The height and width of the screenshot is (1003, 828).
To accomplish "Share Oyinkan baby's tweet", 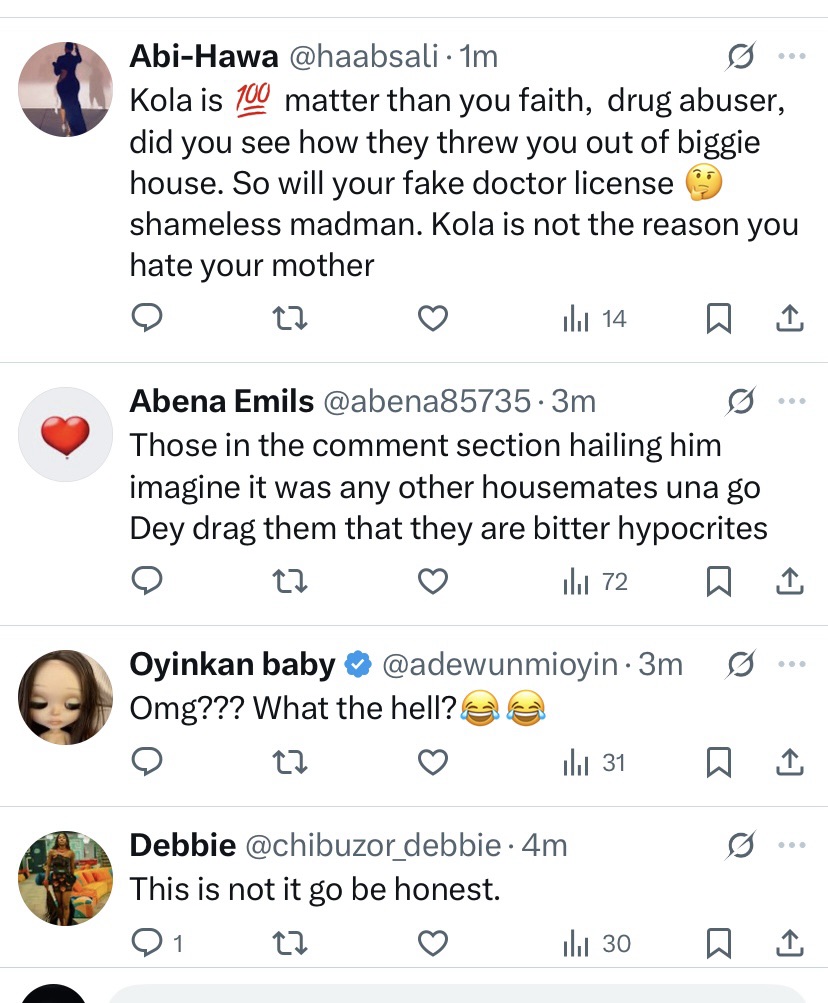I will click(x=789, y=762).
